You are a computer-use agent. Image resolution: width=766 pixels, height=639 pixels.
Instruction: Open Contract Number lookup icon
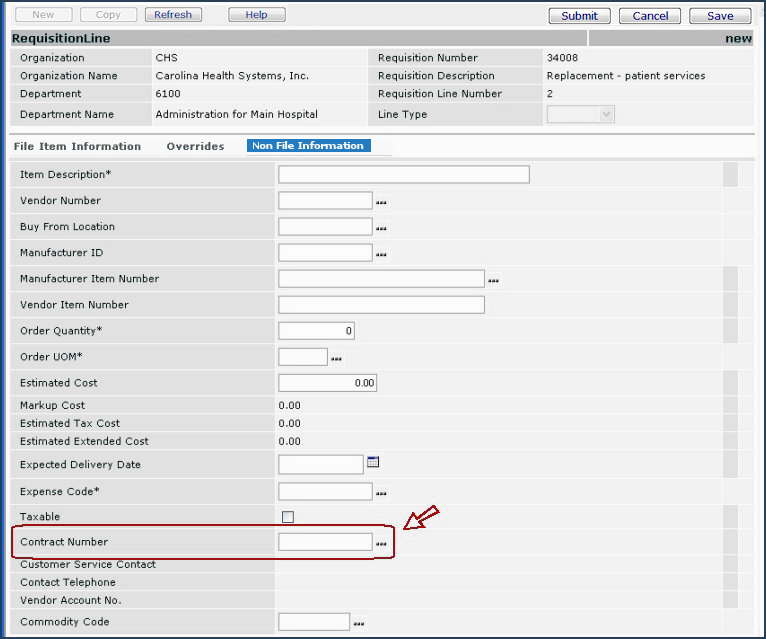[381, 543]
